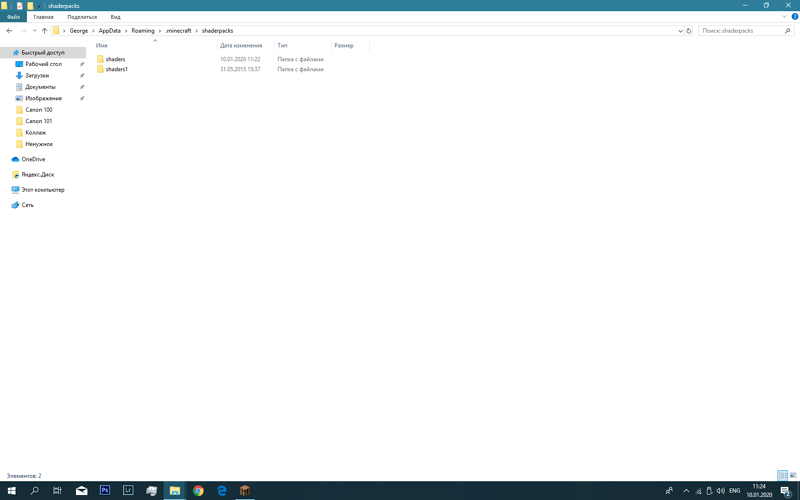The image size is (800, 500).
Task: Launch Lightroom from the taskbar
Action: click(x=128, y=491)
